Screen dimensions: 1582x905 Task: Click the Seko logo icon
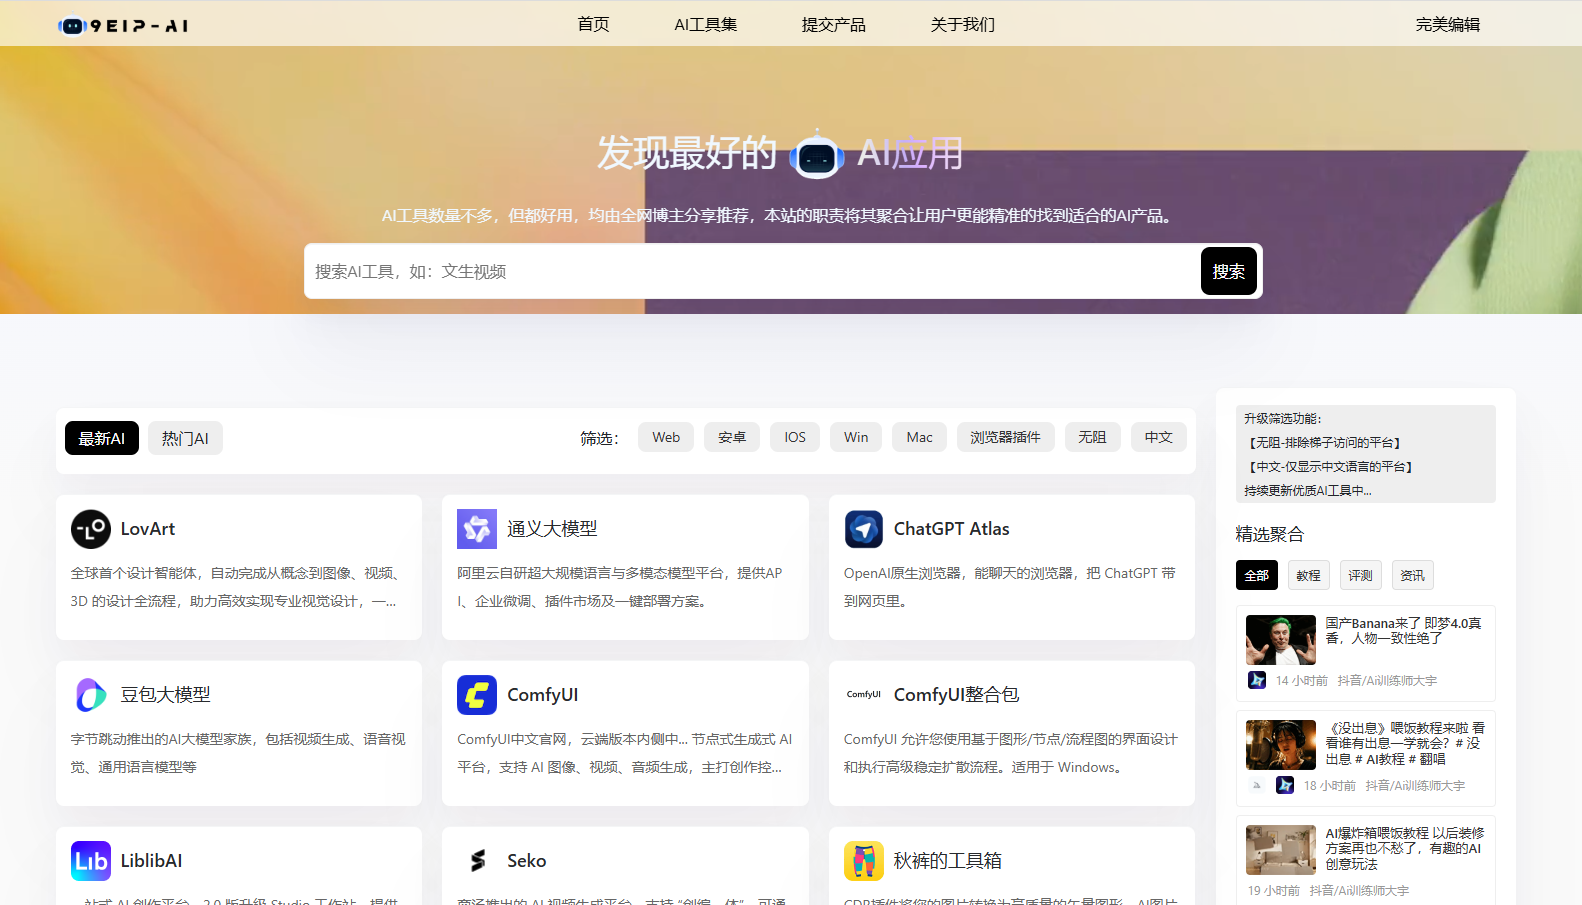477,861
